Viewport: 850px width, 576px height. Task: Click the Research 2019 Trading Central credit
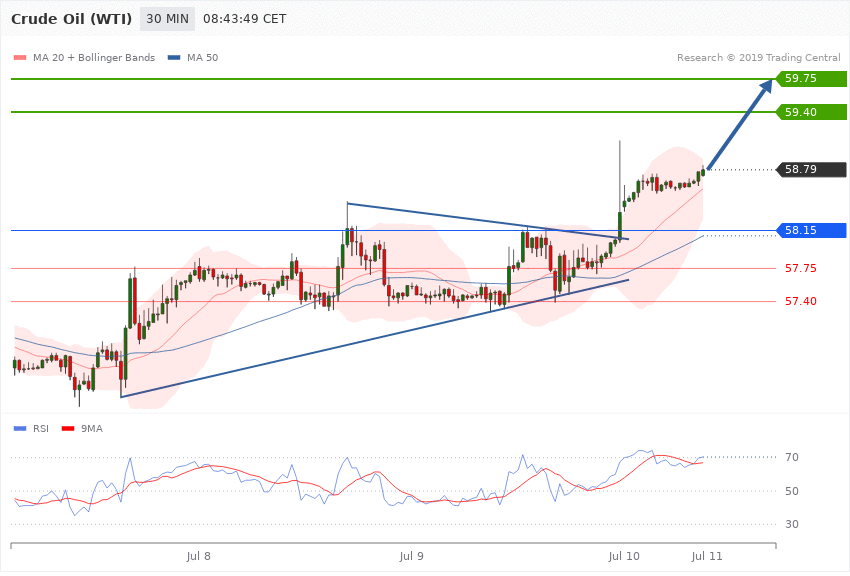tap(758, 57)
